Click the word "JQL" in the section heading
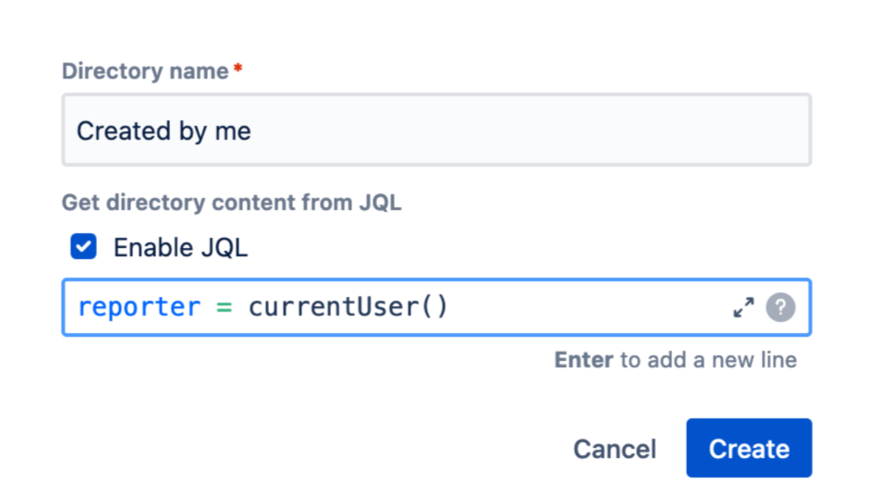This screenshot has height=496, width=872. 379,203
